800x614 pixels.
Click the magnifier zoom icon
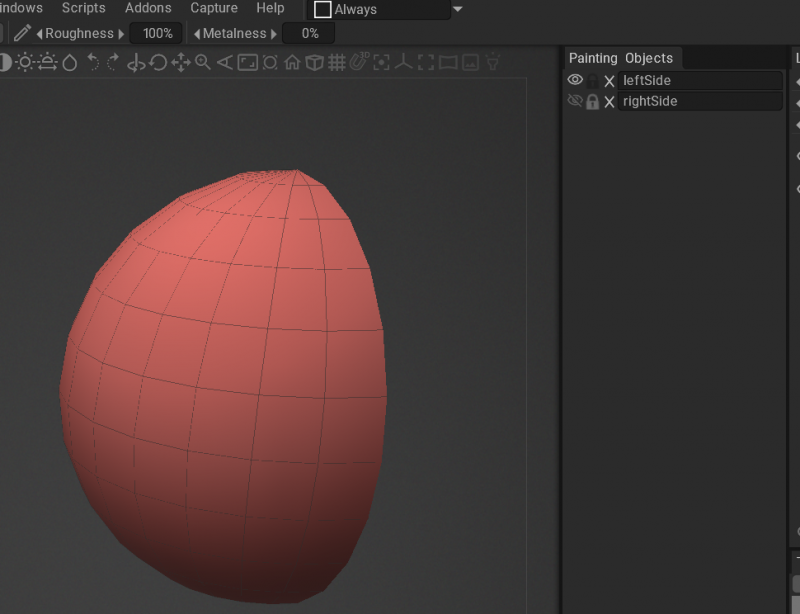click(x=203, y=63)
